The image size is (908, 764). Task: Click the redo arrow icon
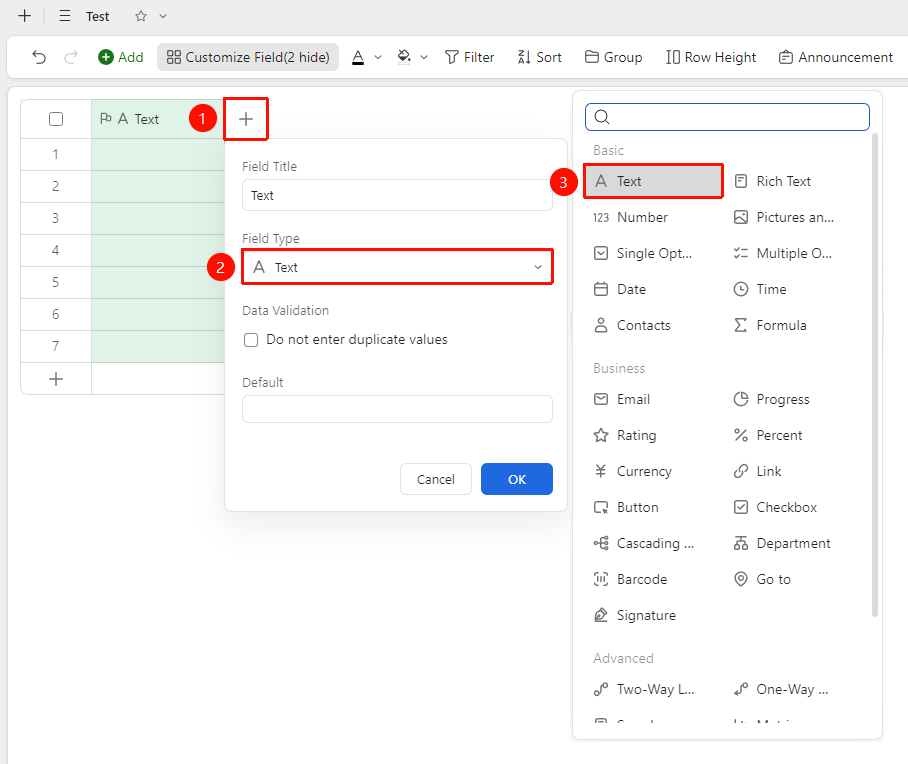click(x=71, y=57)
